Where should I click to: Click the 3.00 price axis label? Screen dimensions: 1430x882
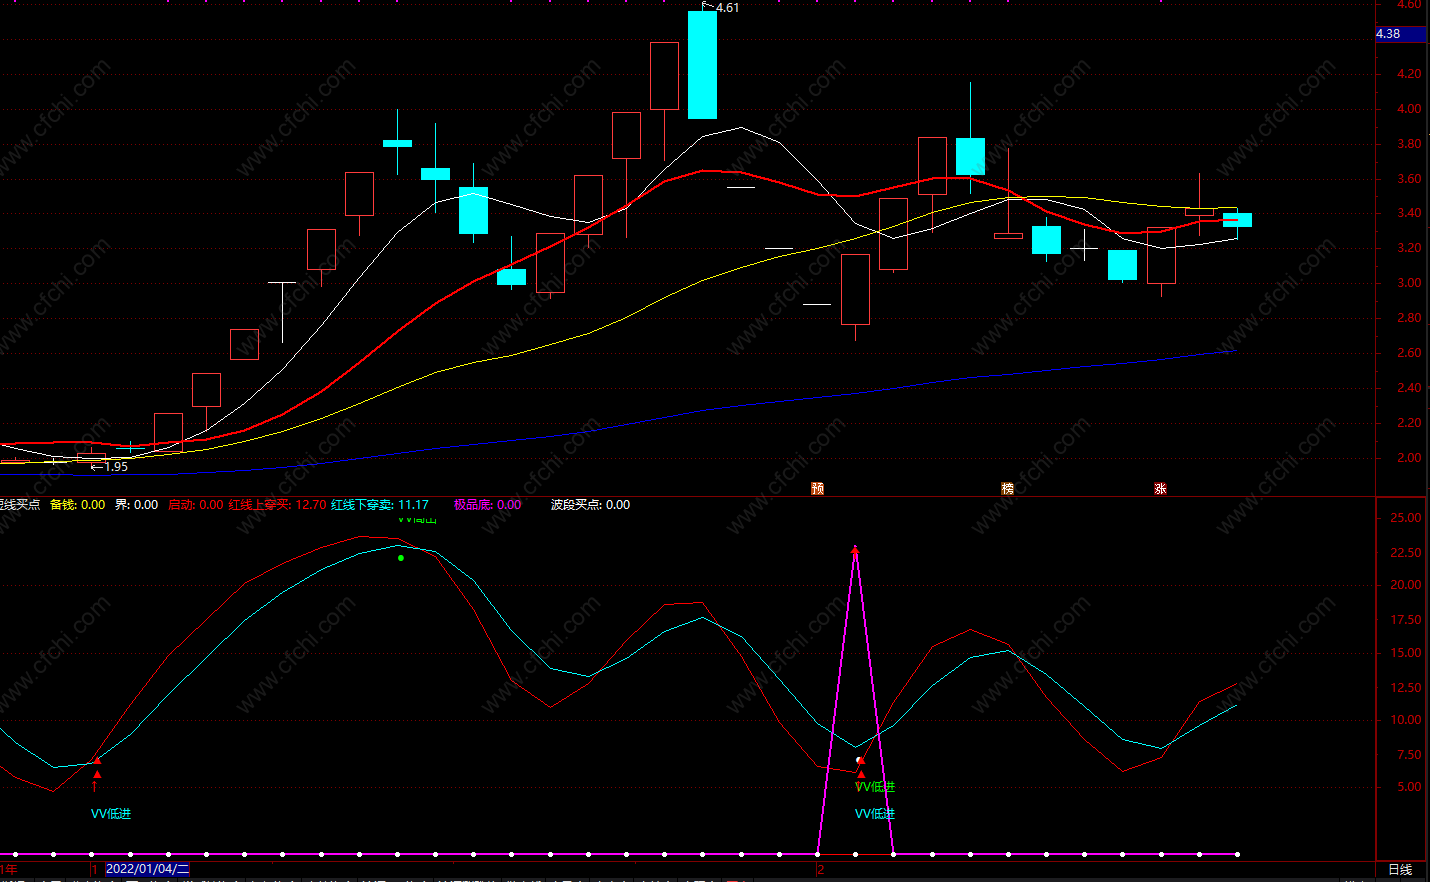(x=1409, y=283)
